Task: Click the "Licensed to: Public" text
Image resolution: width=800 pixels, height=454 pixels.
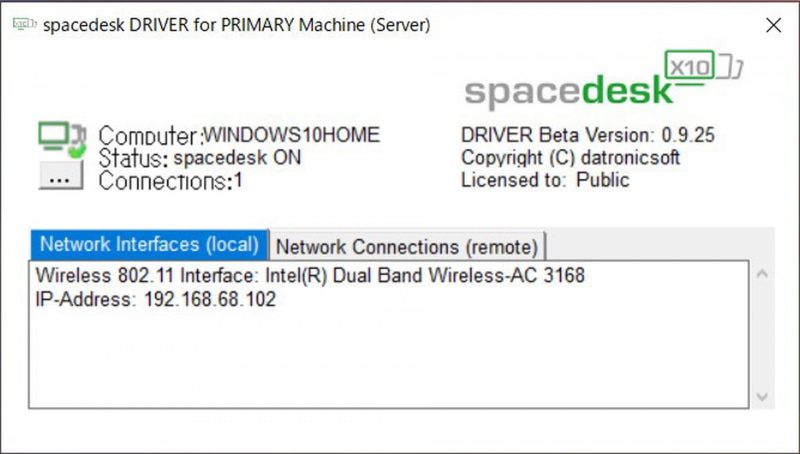Action: pos(545,181)
